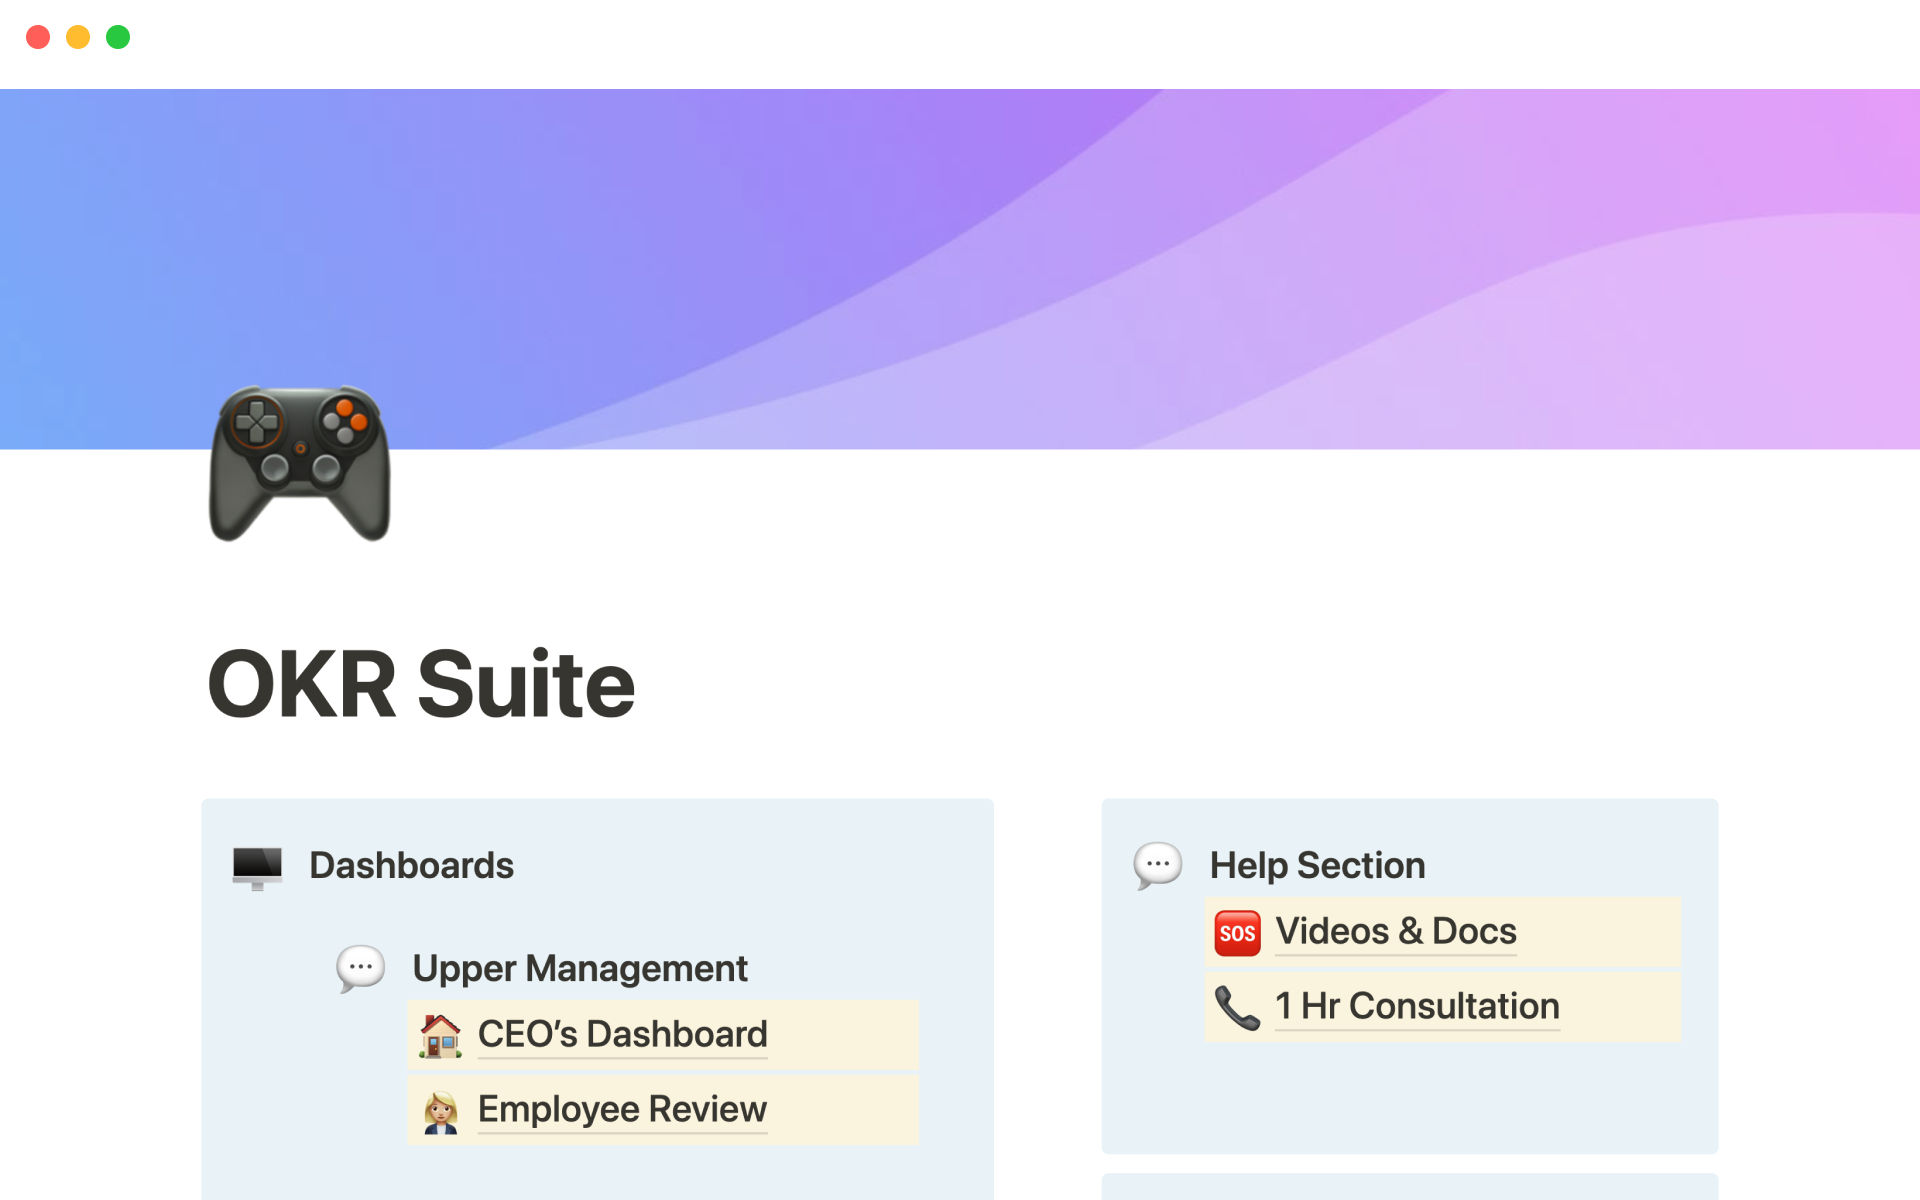Click the OKR Suite page title

point(421,685)
